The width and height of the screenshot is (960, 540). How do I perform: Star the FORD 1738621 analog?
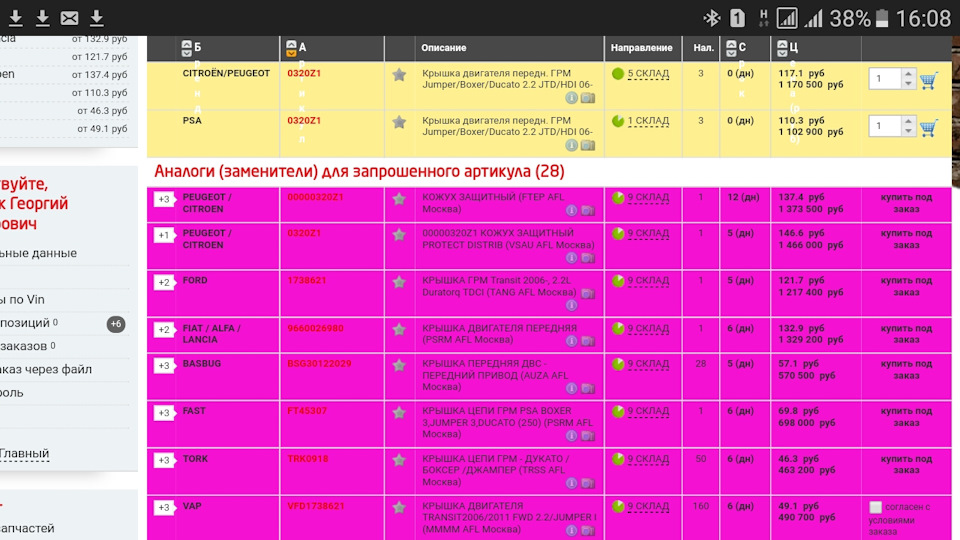click(x=399, y=282)
